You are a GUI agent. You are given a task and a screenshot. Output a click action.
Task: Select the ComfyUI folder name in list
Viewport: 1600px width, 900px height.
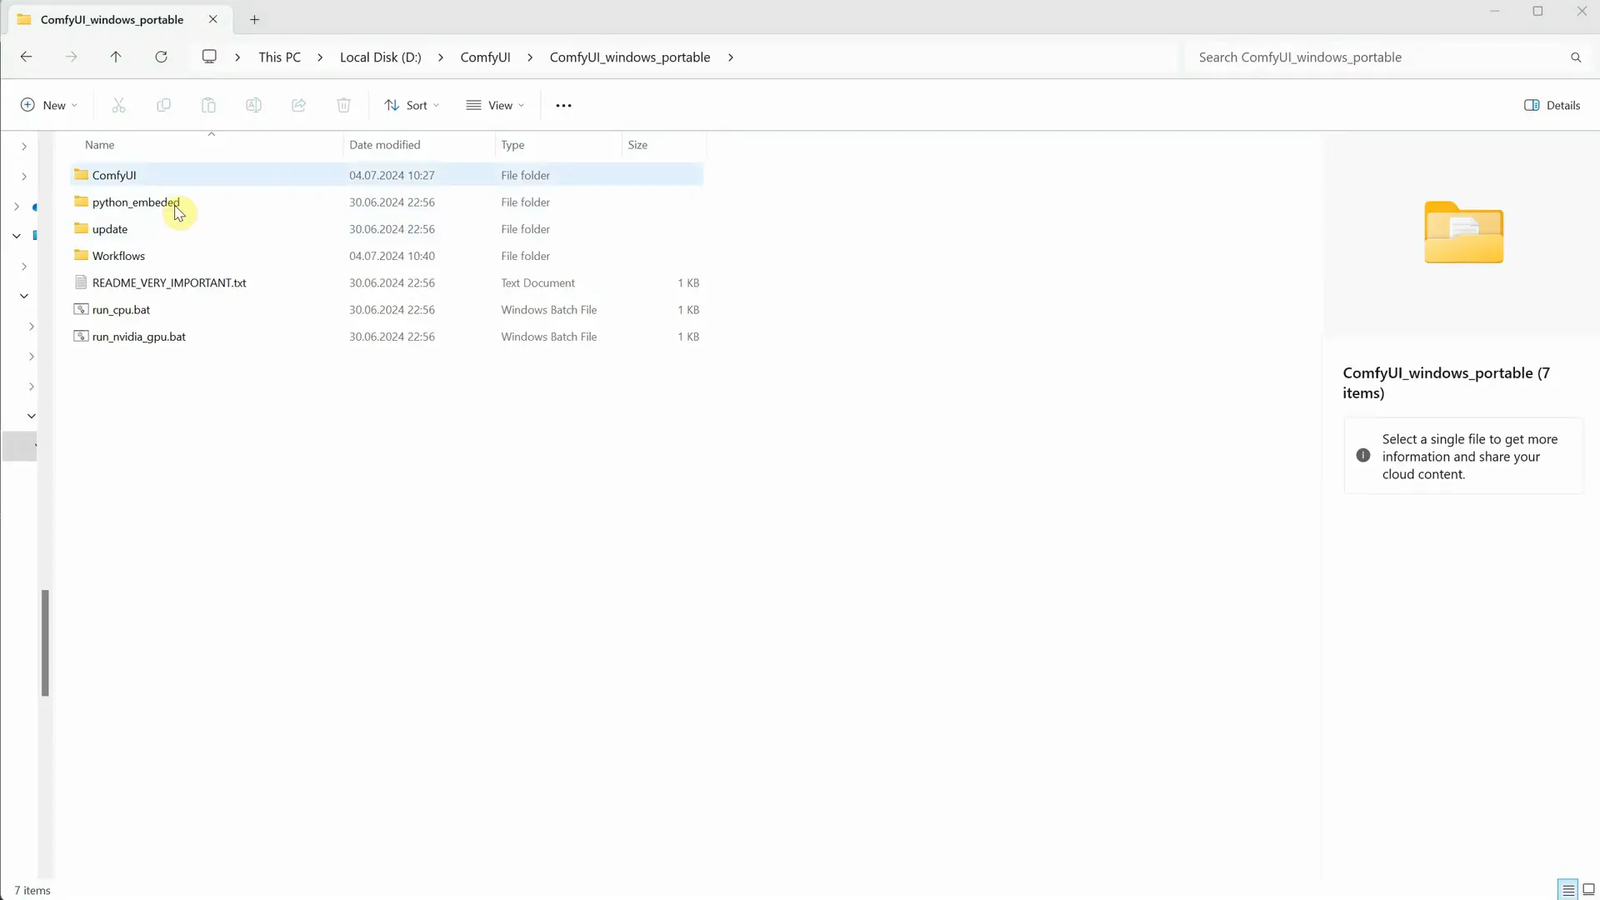click(x=114, y=175)
